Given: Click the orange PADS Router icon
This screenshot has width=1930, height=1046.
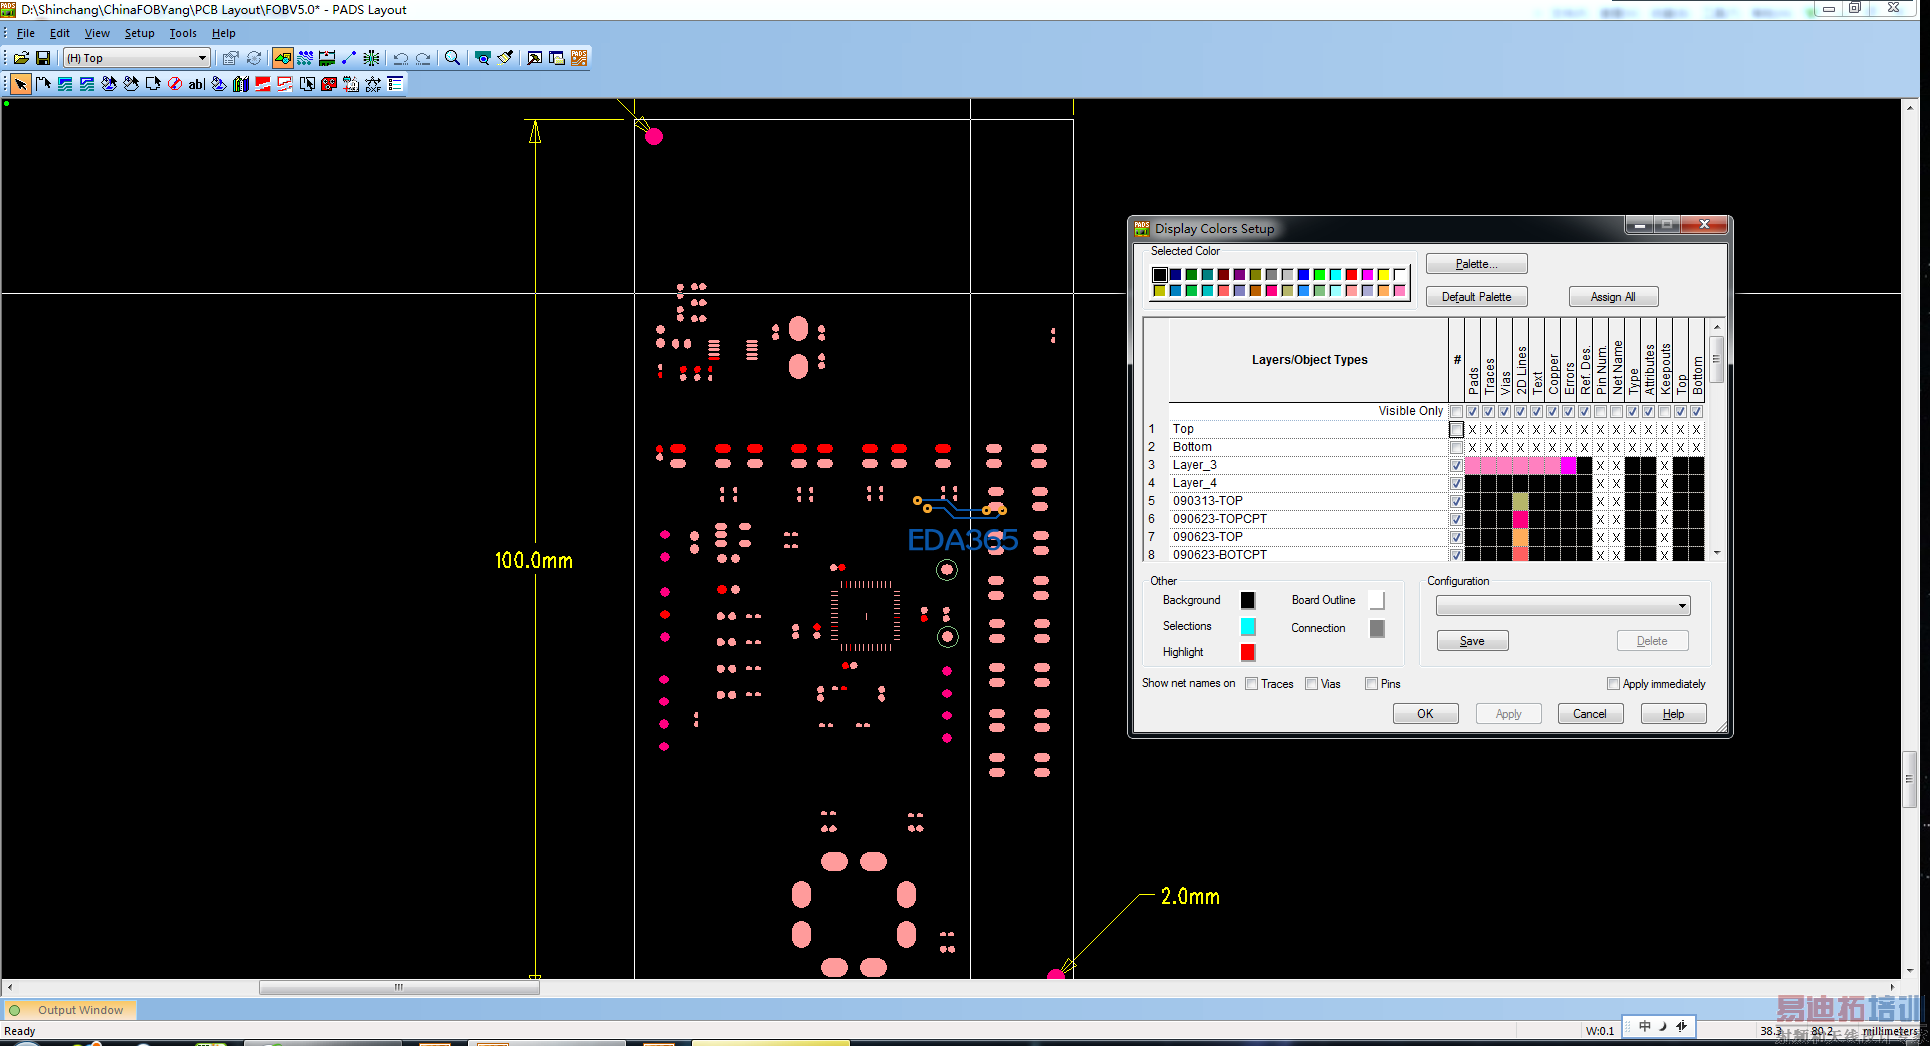Looking at the screenshot, I should [x=579, y=58].
